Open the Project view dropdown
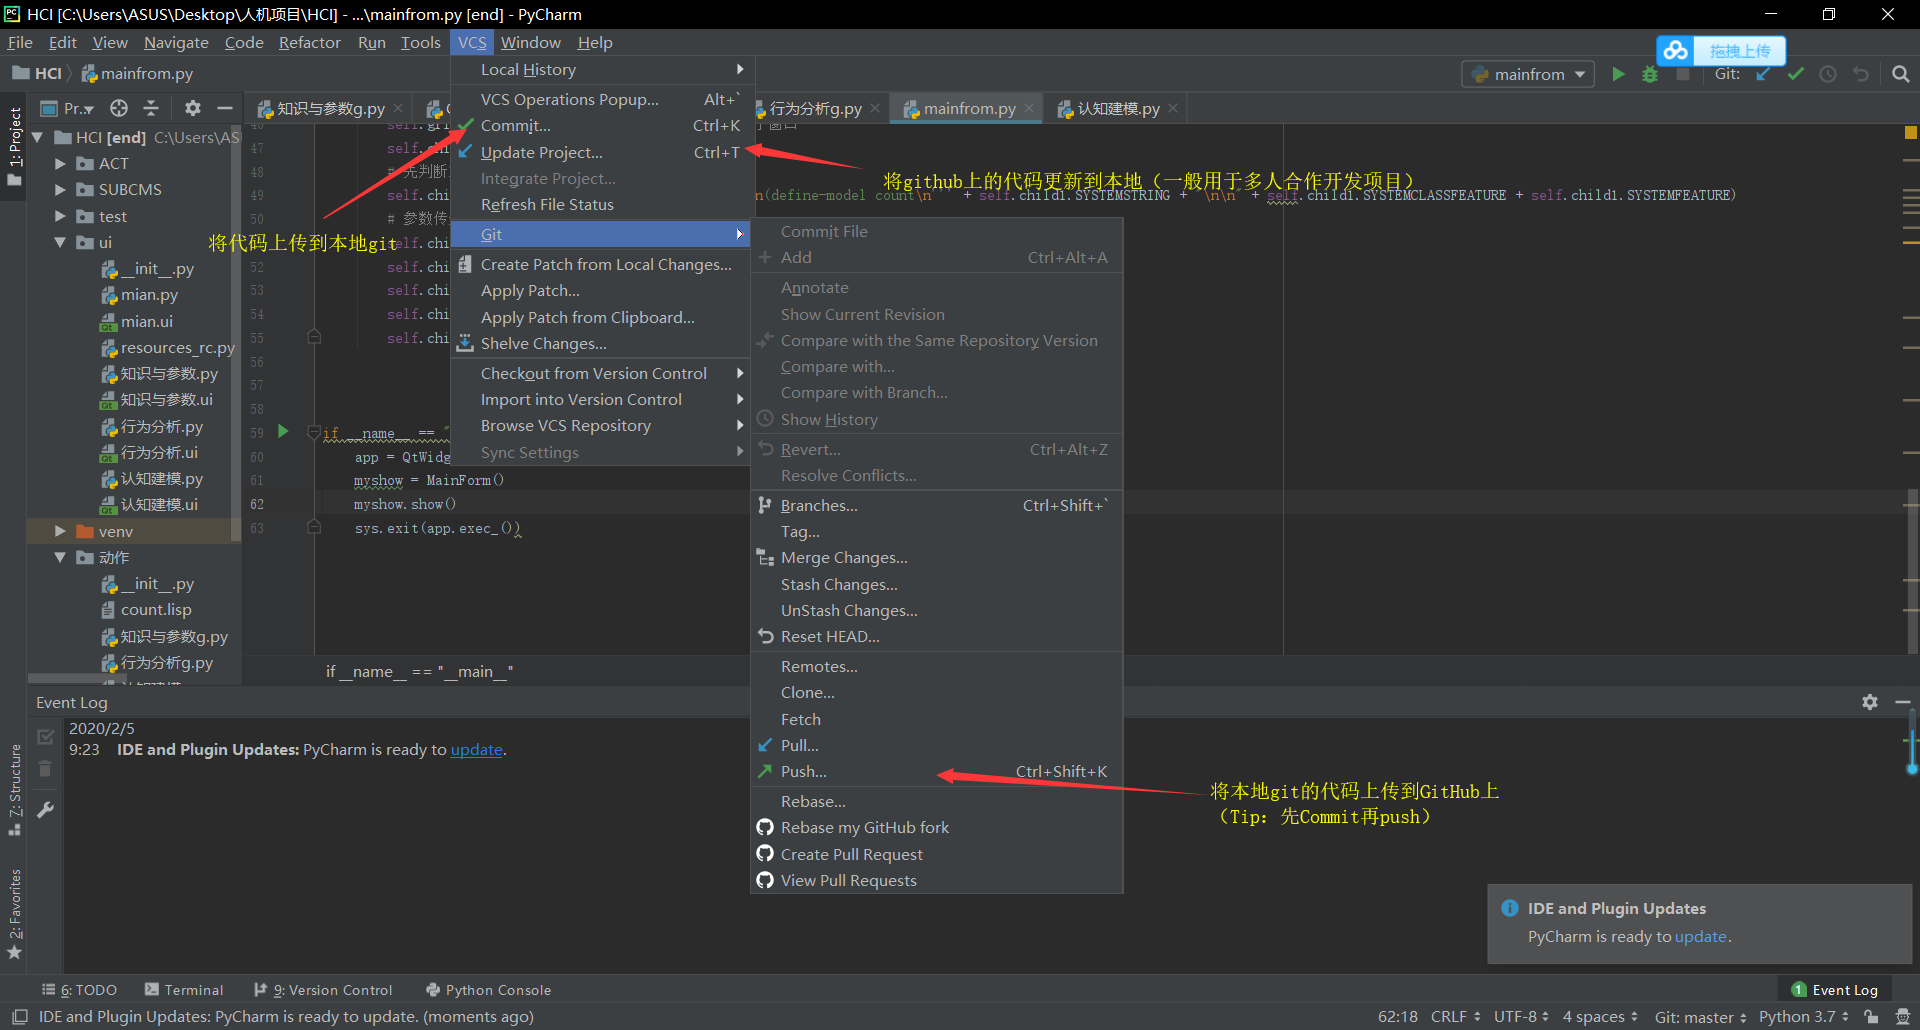This screenshot has width=1920, height=1030. tap(68, 108)
